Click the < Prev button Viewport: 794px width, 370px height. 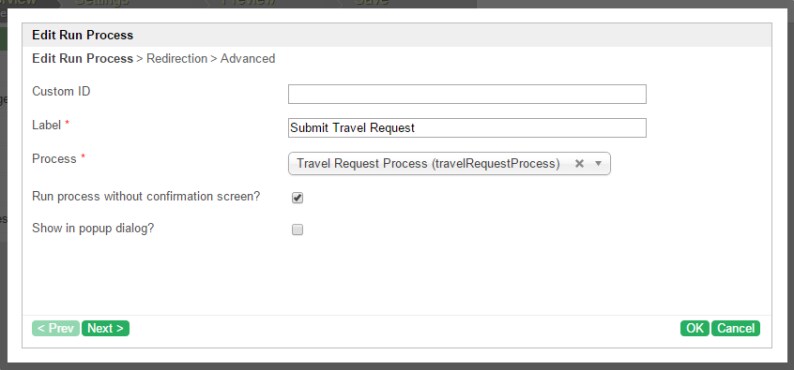pyautogui.click(x=56, y=328)
